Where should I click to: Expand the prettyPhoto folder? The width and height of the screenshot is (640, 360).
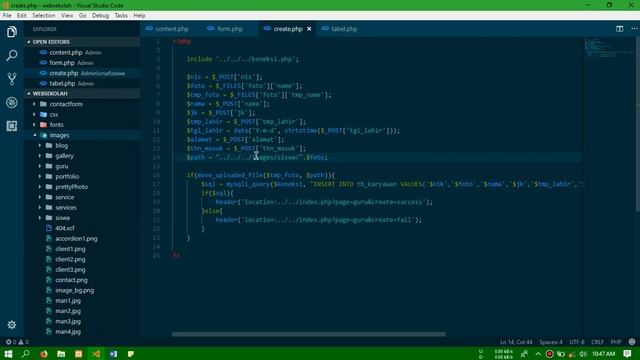[x=40, y=187]
